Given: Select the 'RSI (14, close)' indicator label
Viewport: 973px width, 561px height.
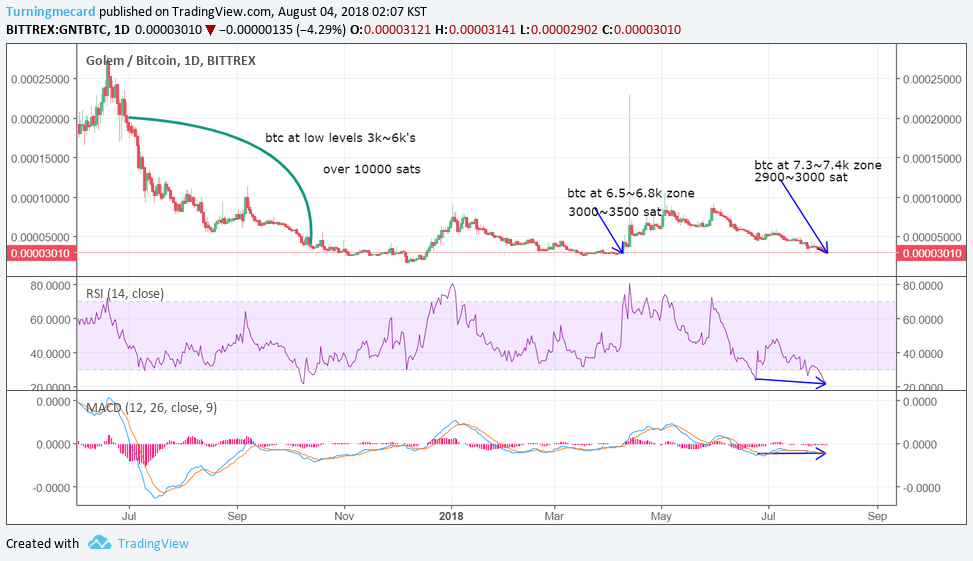Looking at the screenshot, I should 125,294.
